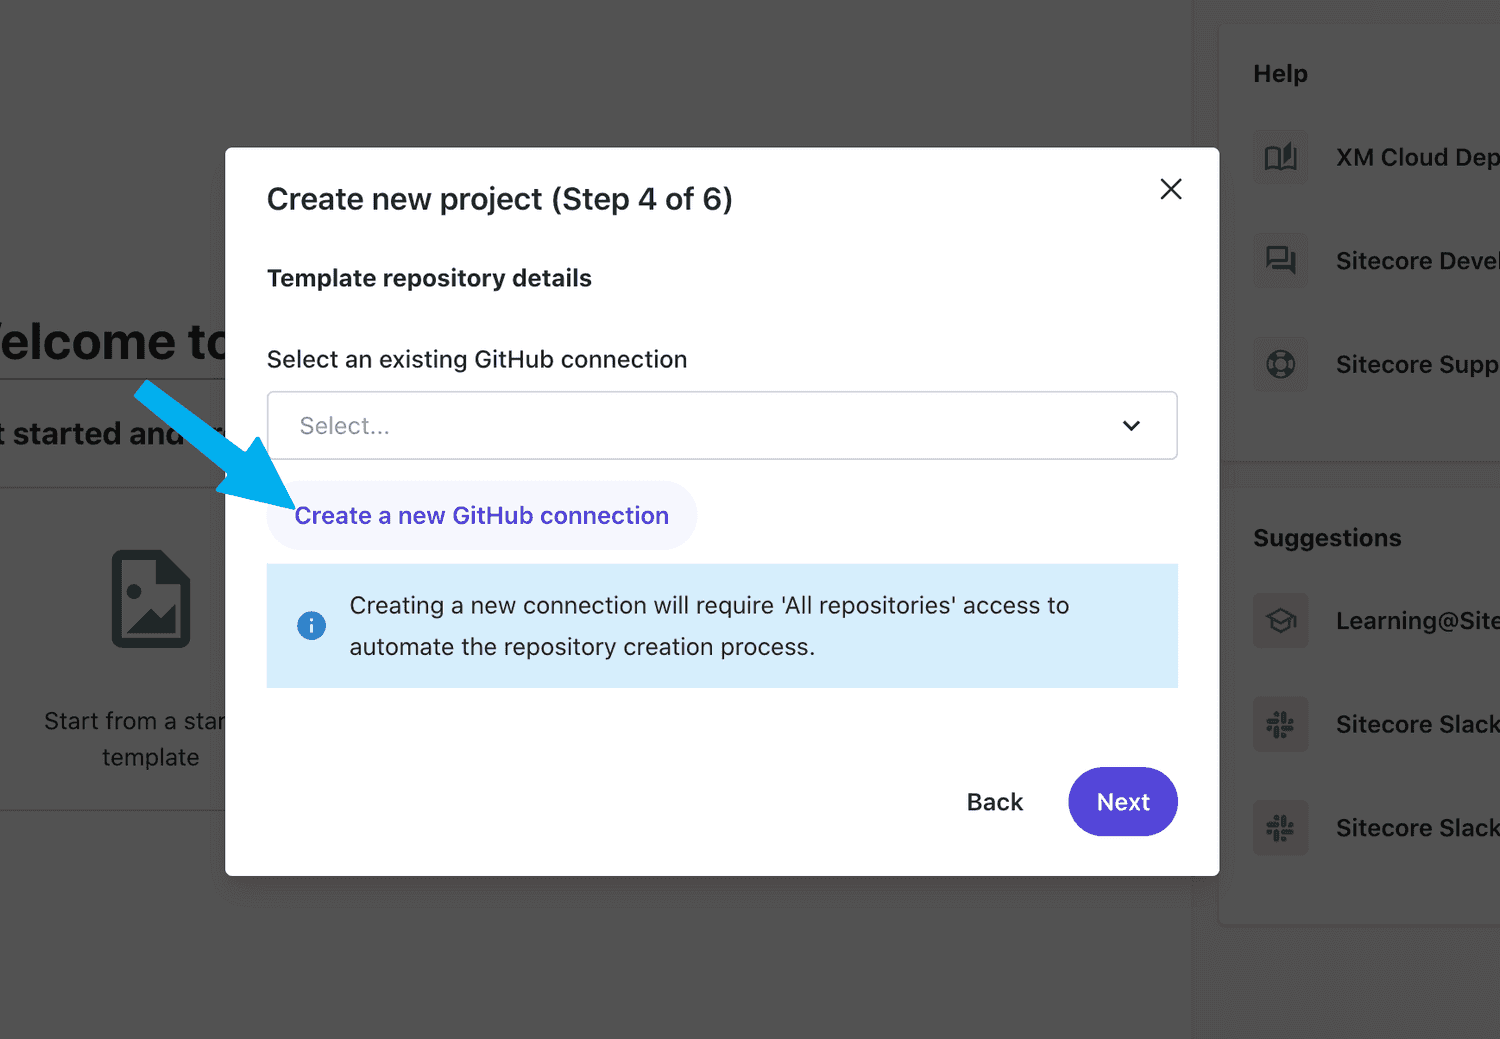Open Learning@Sitecore suggestion text

[1417, 621]
